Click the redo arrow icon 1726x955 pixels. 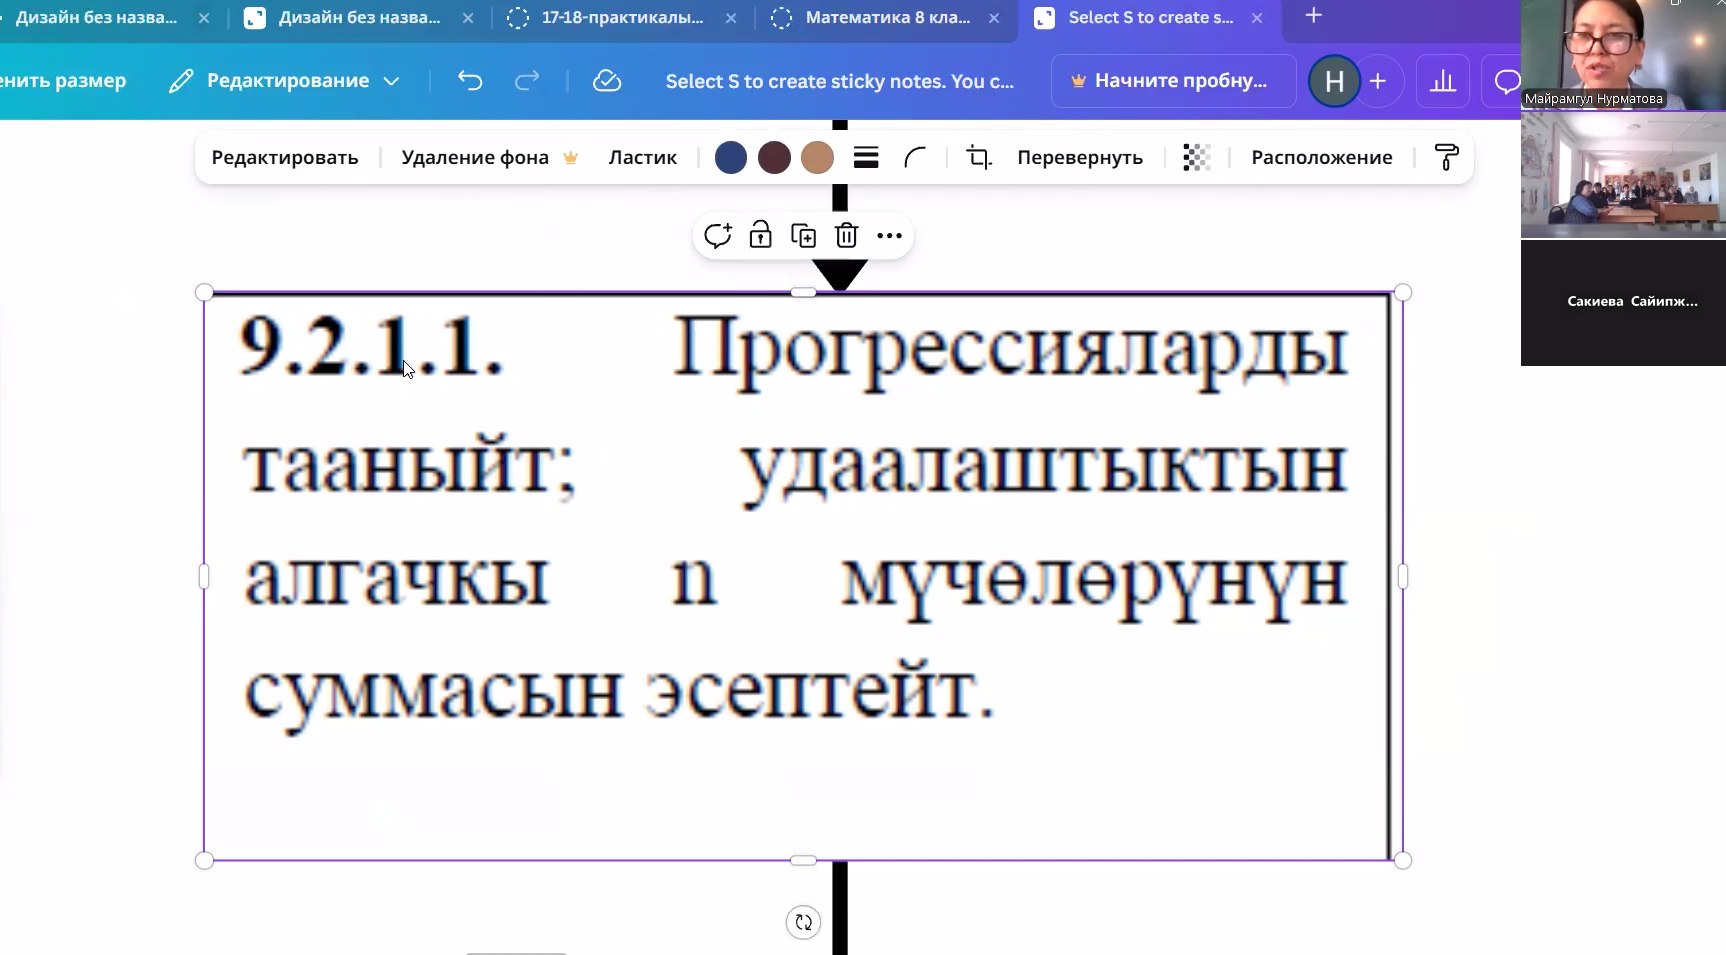(x=527, y=81)
